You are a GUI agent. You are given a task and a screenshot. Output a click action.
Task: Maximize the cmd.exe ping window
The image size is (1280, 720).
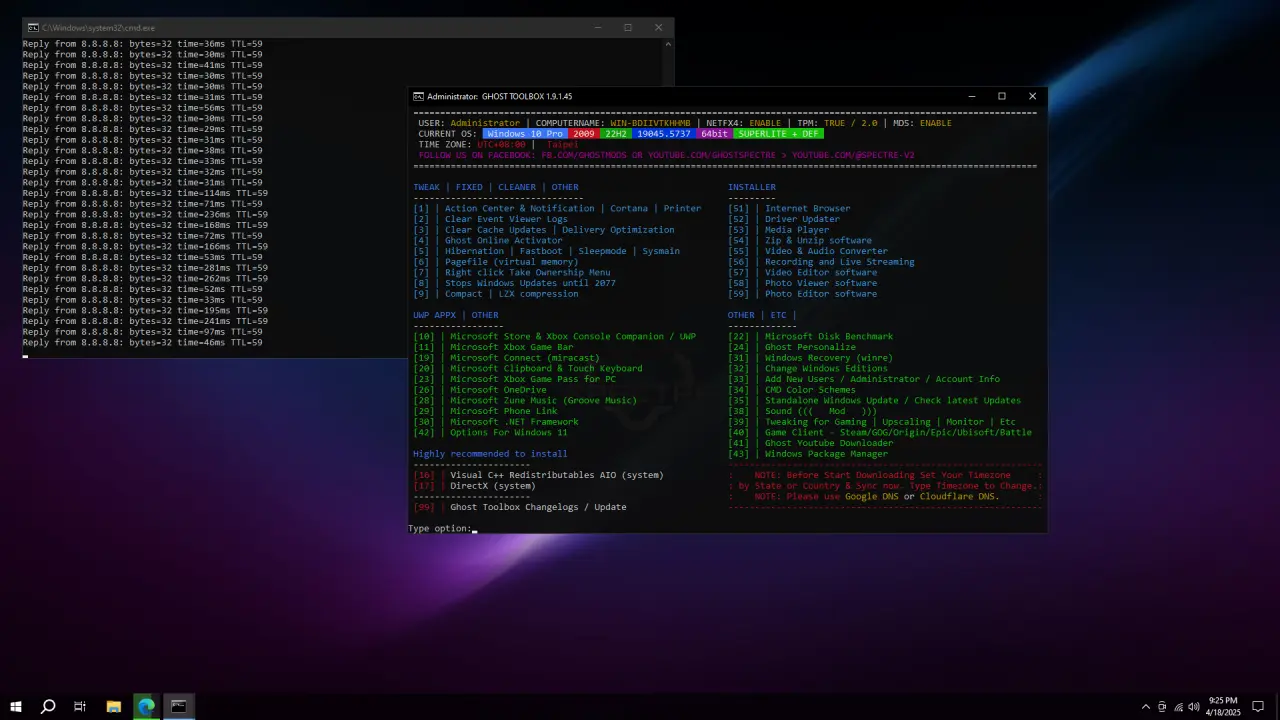pos(628,28)
